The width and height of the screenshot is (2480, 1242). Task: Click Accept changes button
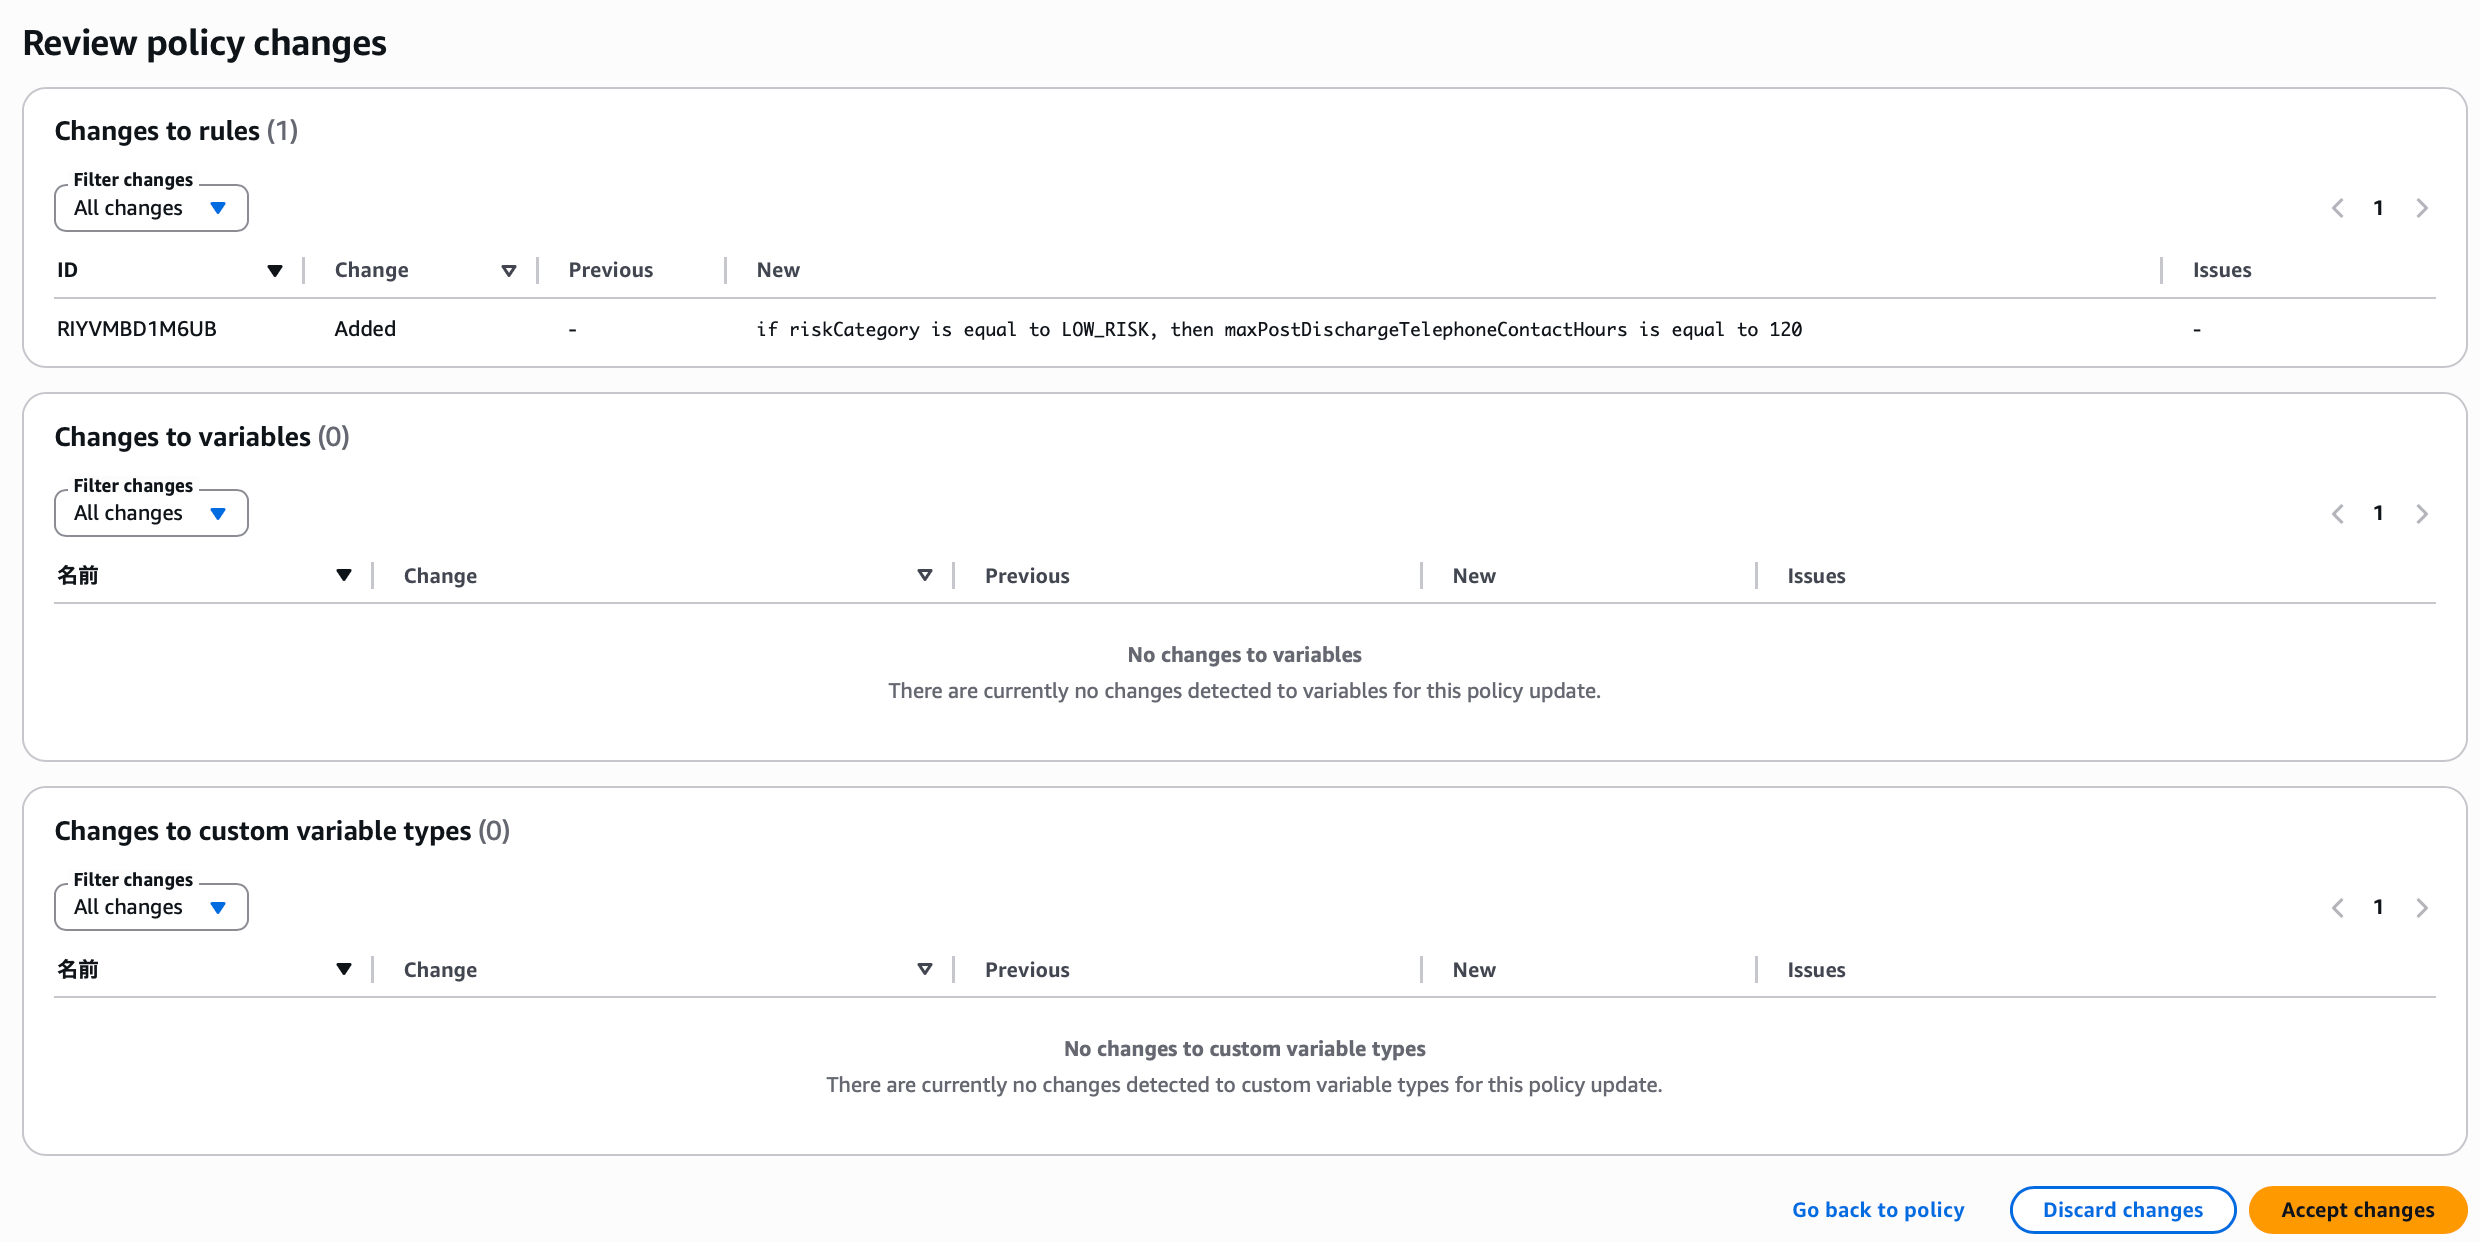point(2357,1210)
